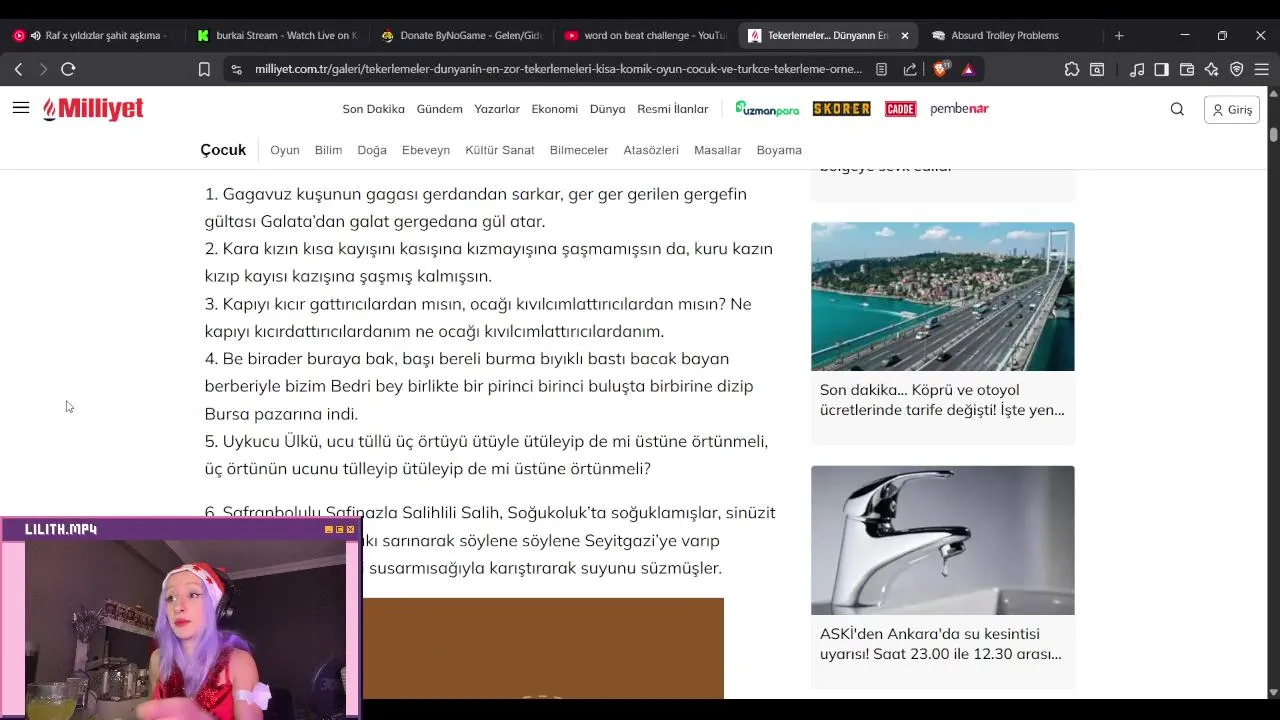Close the LILITH.MP4 overlay window

click(x=350, y=529)
